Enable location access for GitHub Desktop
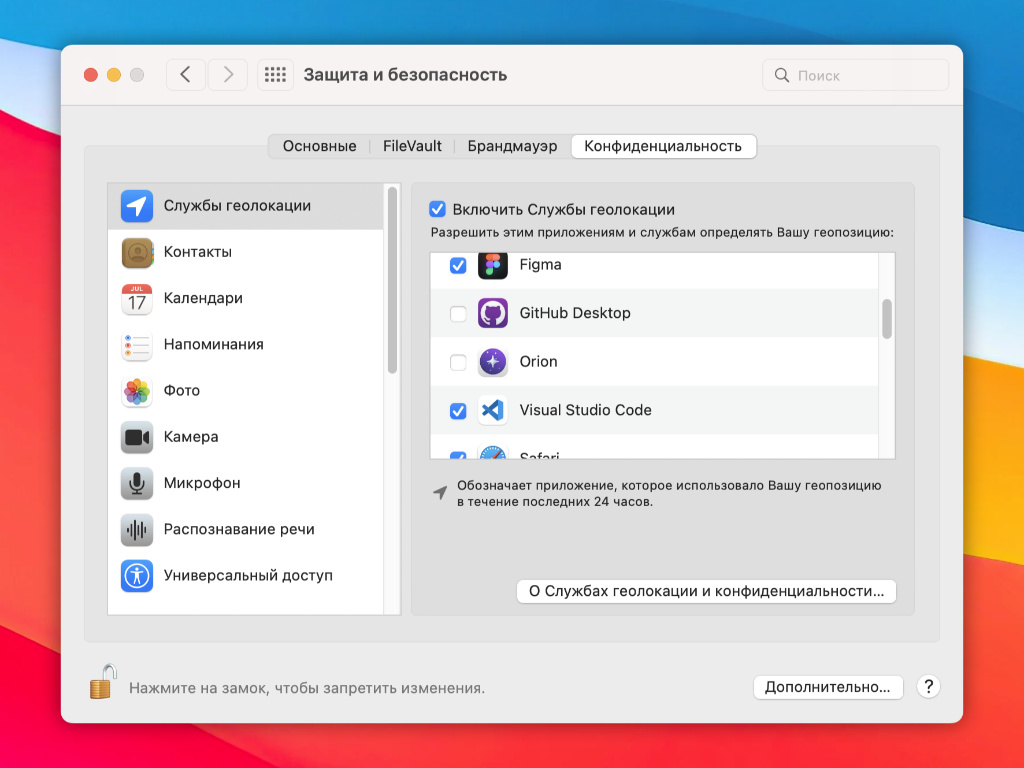This screenshot has height=768, width=1024. (x=458, y=314)
